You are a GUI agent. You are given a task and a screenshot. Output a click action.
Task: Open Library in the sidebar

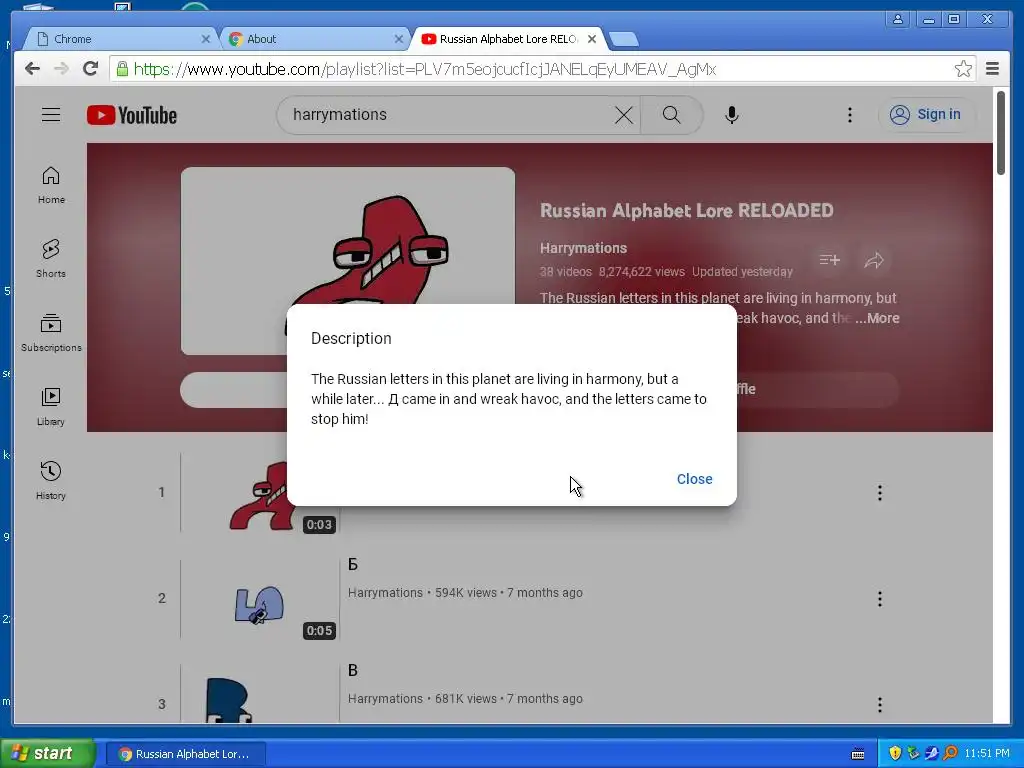point(51,407)
